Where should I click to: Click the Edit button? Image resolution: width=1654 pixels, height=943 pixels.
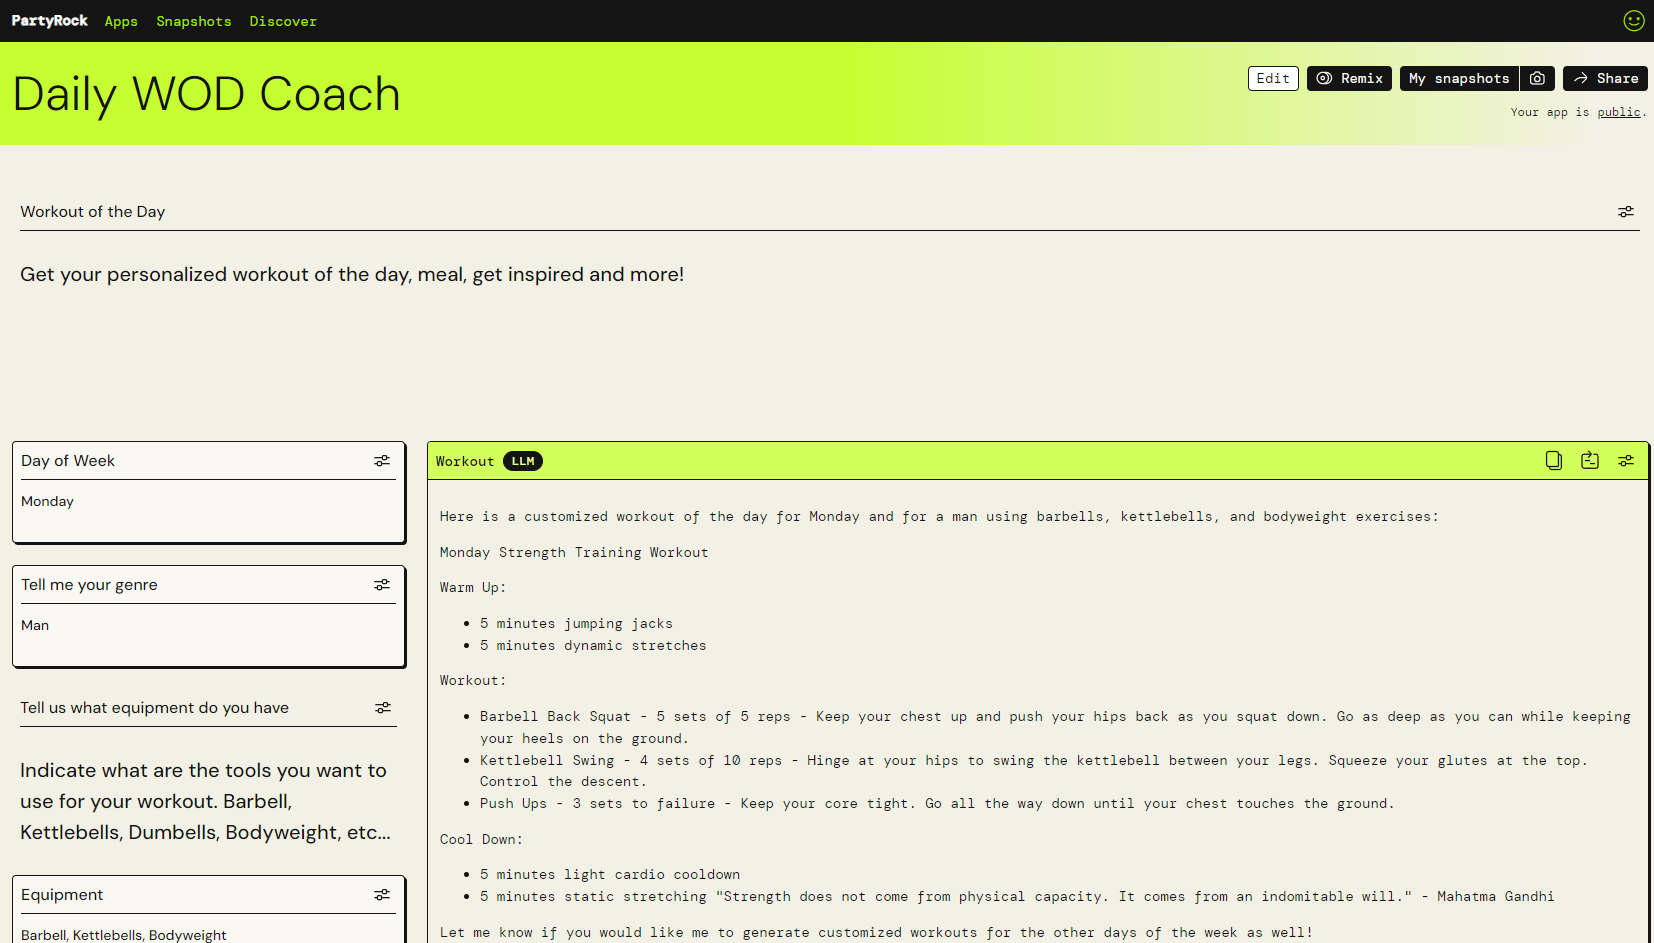click(1272, 78)
